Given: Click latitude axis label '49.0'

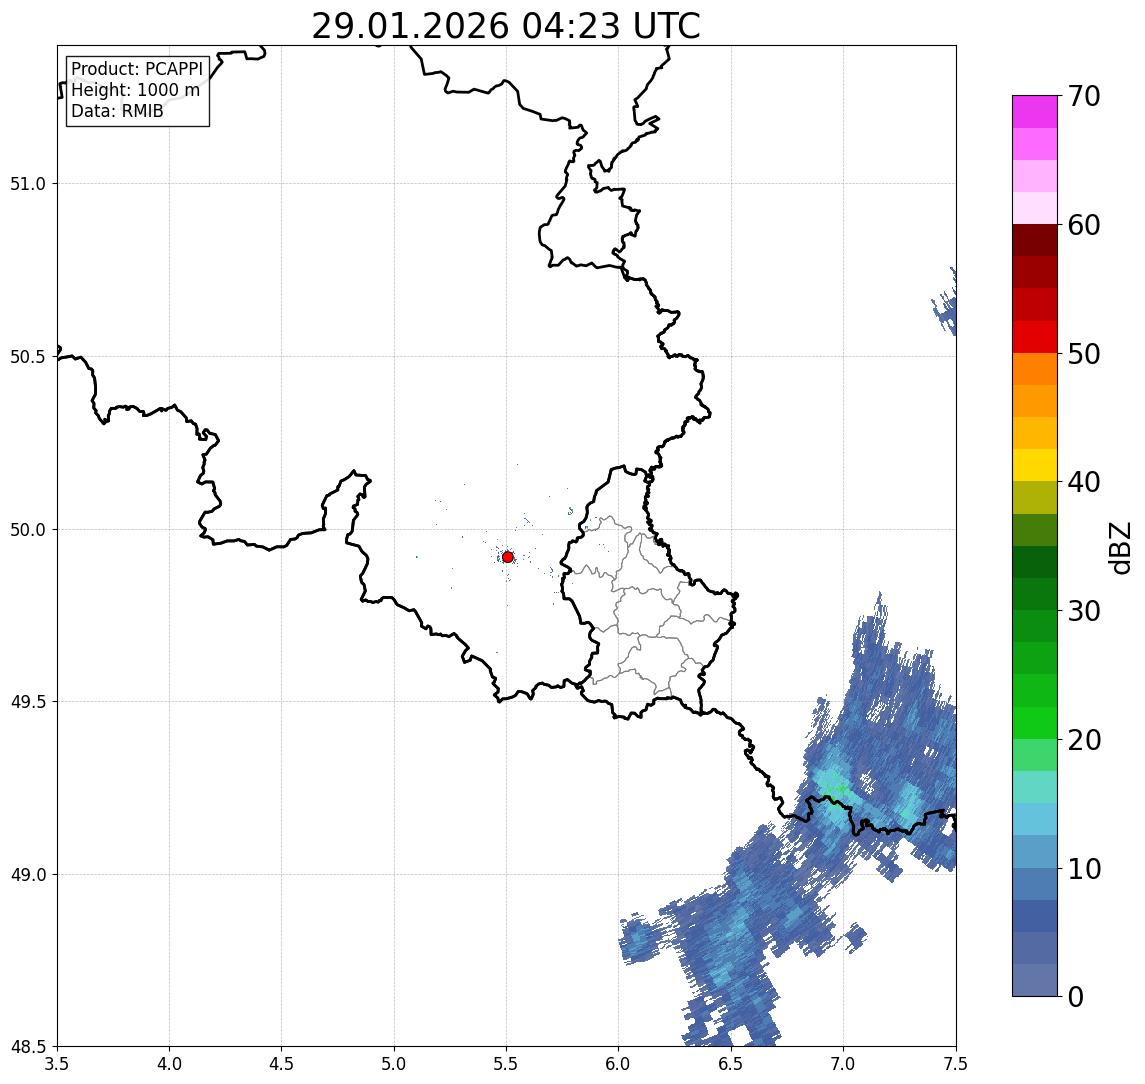Looking at the screenshot, I should tap(28, 874).
